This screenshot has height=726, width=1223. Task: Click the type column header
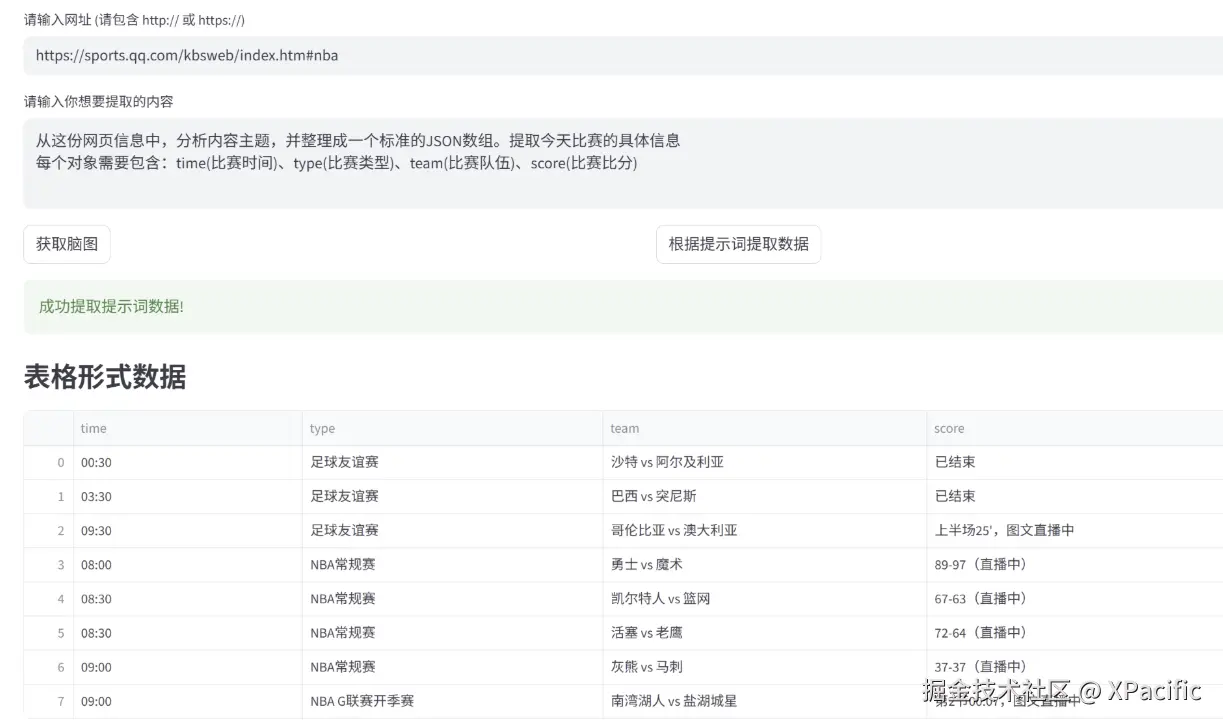point(452,428)
